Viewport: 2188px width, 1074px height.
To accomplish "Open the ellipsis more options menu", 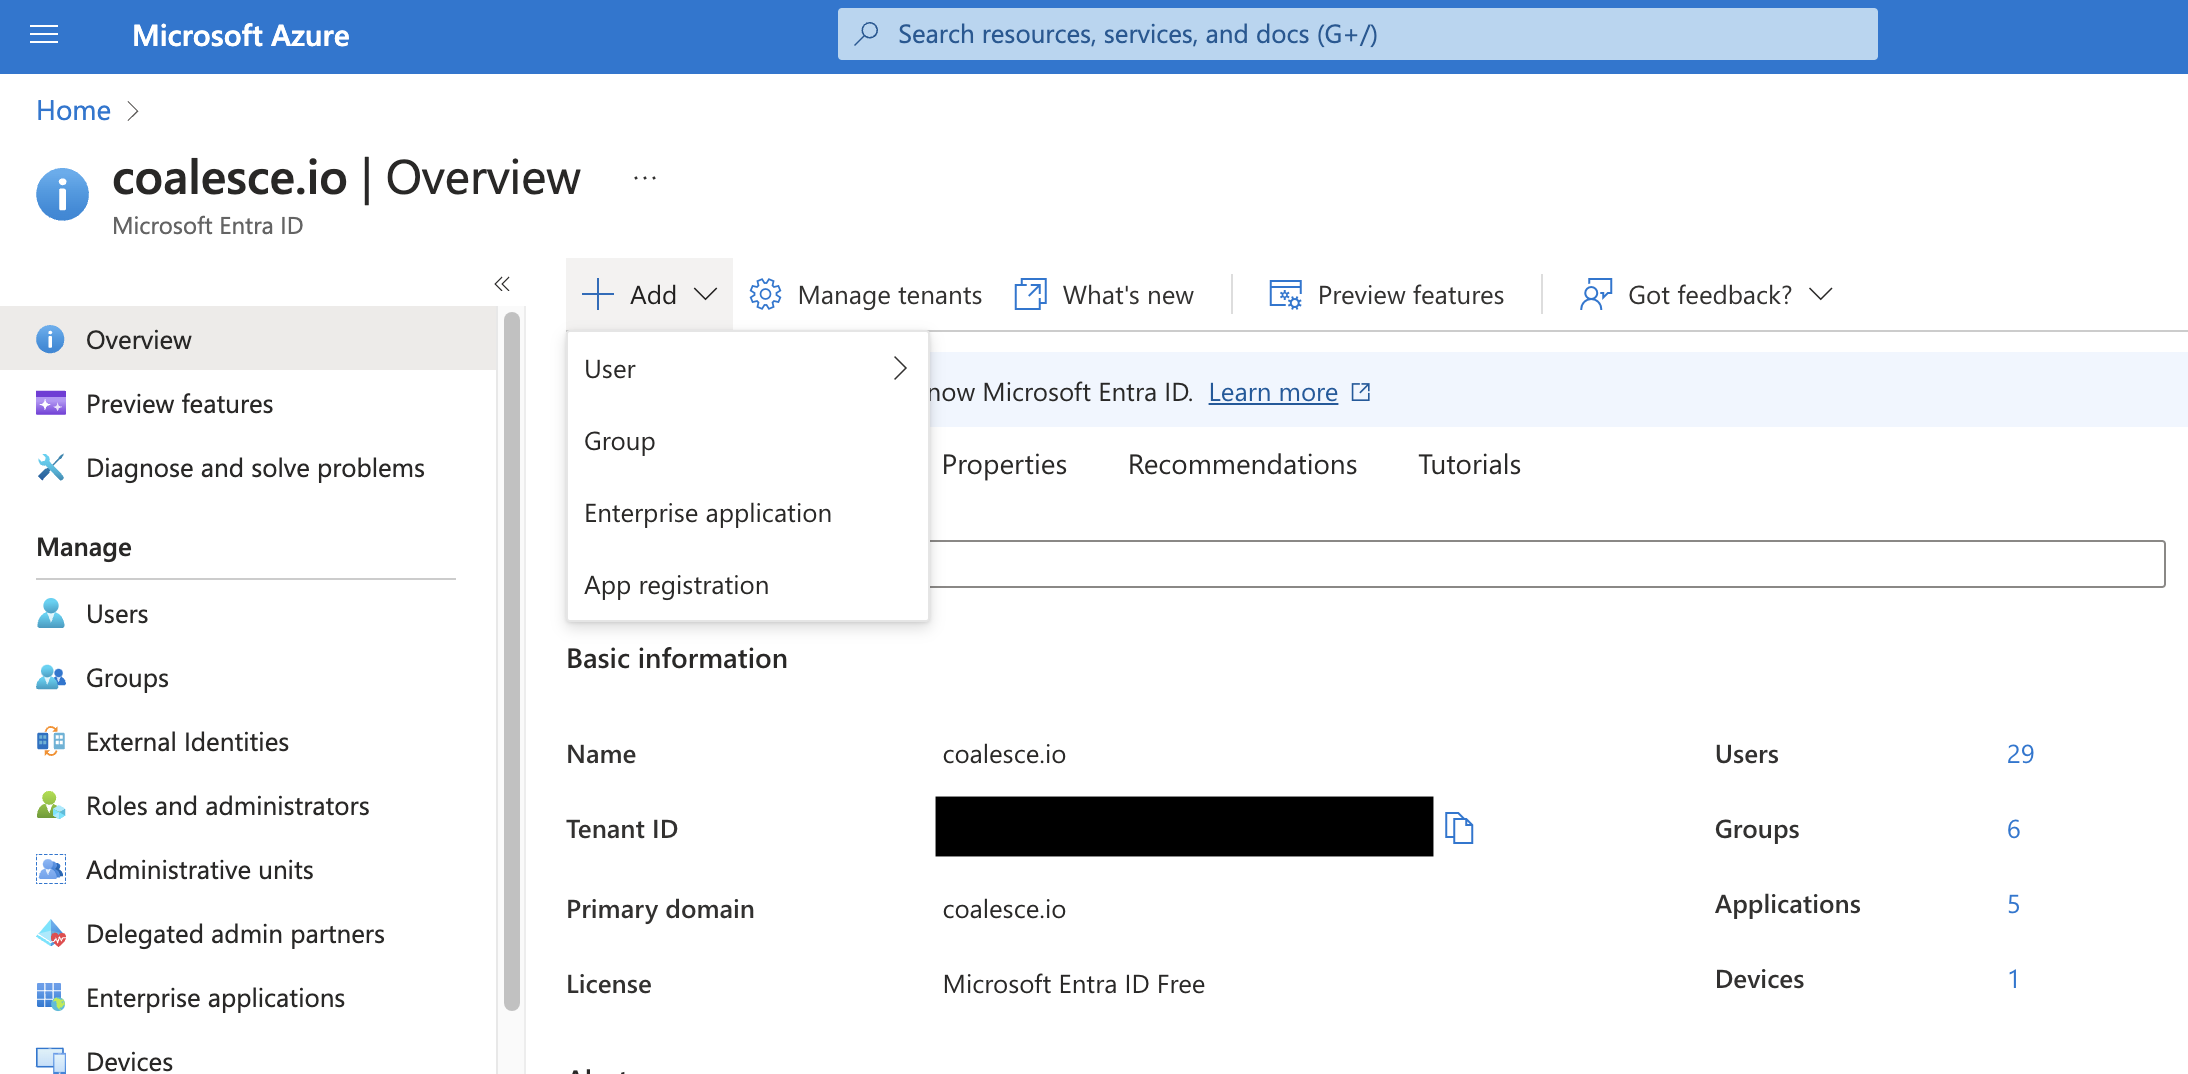I will 645,178.
